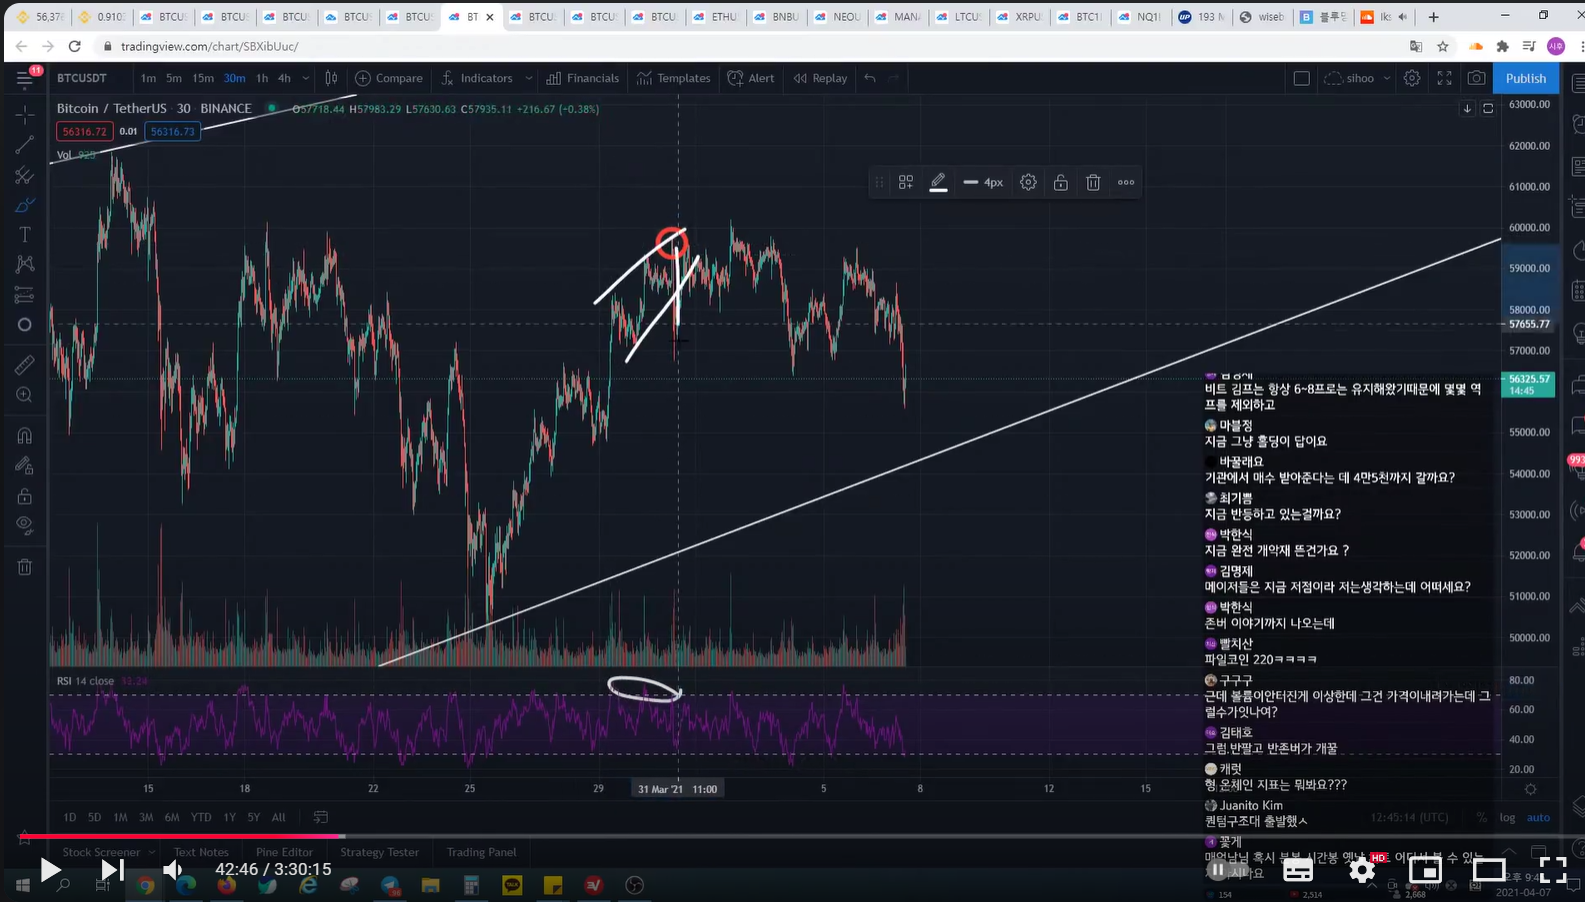Create an Alert
The height and width of the screenshot is (902, 1585).
(751, 78)
